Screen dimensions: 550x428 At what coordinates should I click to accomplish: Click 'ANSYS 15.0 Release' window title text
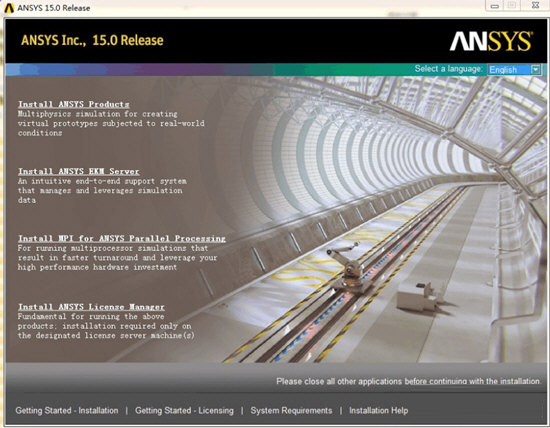coord(54,8)
